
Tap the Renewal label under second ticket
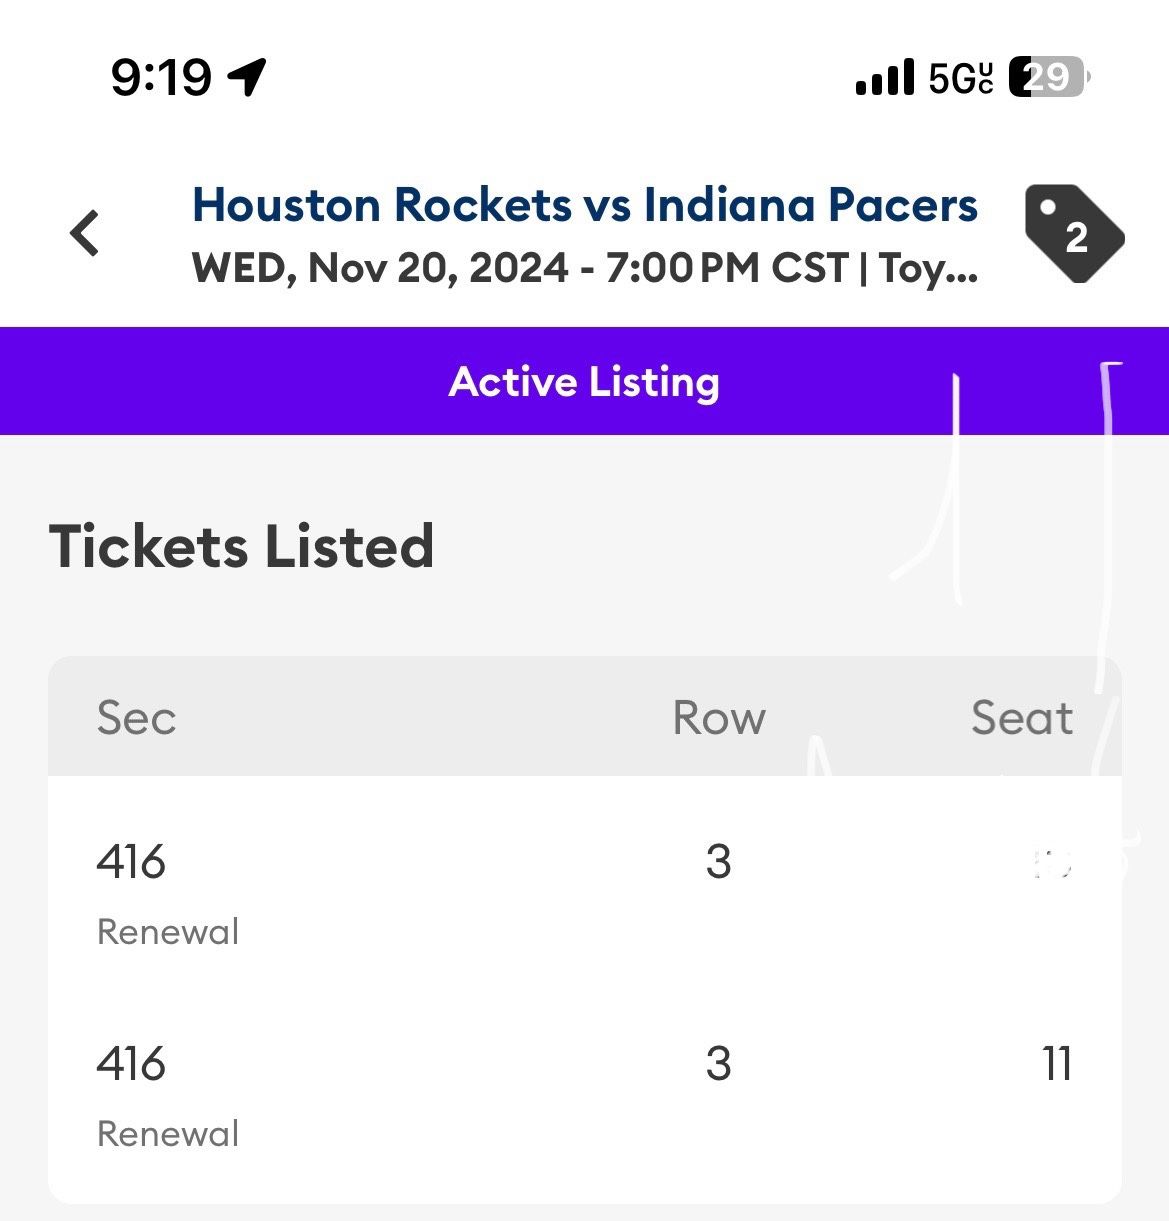168,1134
